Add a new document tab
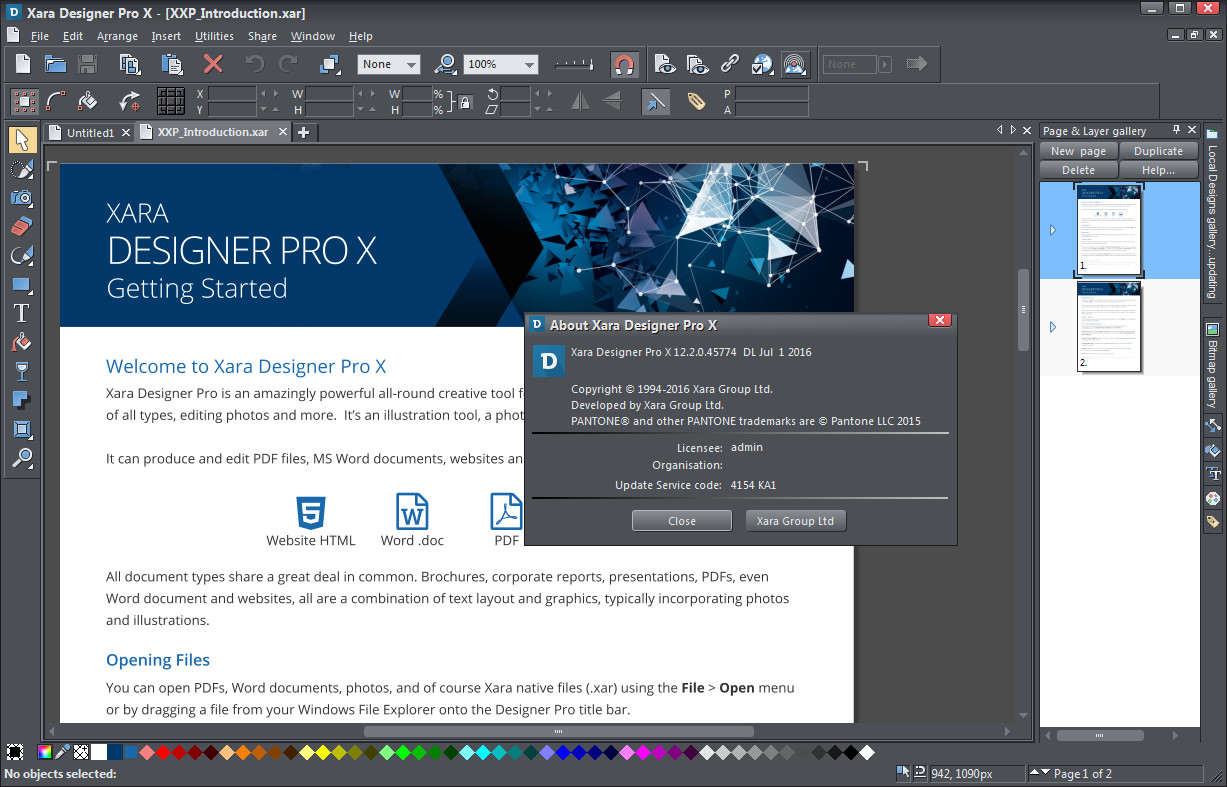 tap(304, 132)
